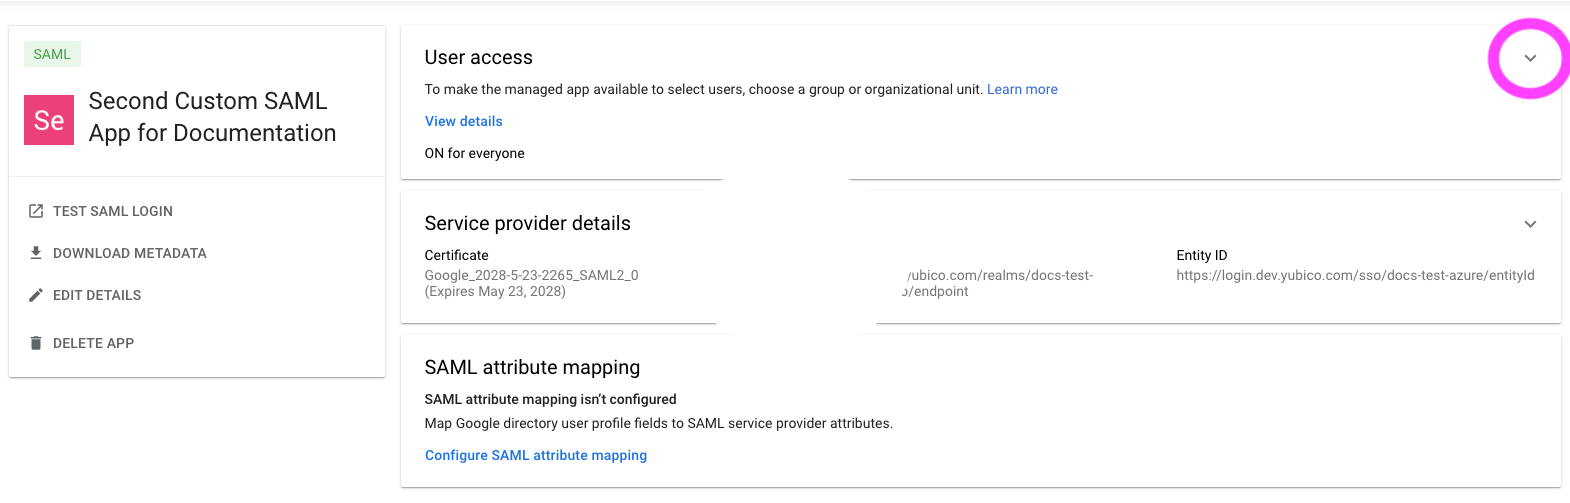Click the Entity ID URL value
This screenshot has height=503, width=1570.
[1355, 275]
